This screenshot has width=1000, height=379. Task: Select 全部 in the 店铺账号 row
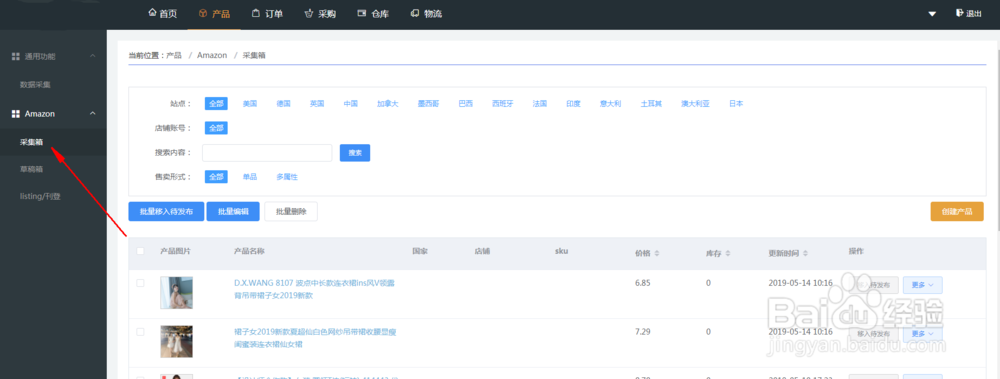point(216,128)
